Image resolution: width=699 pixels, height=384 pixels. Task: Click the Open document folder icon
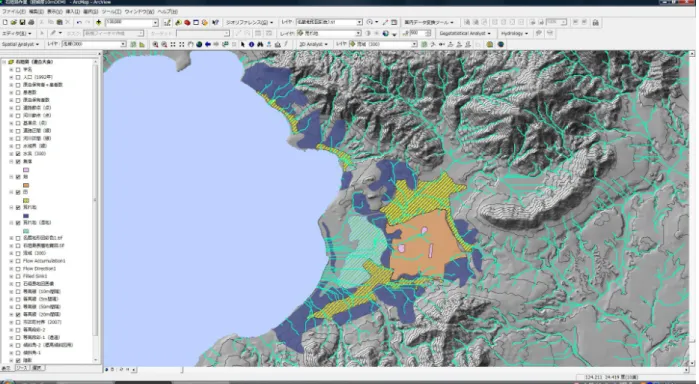(14, 22)
